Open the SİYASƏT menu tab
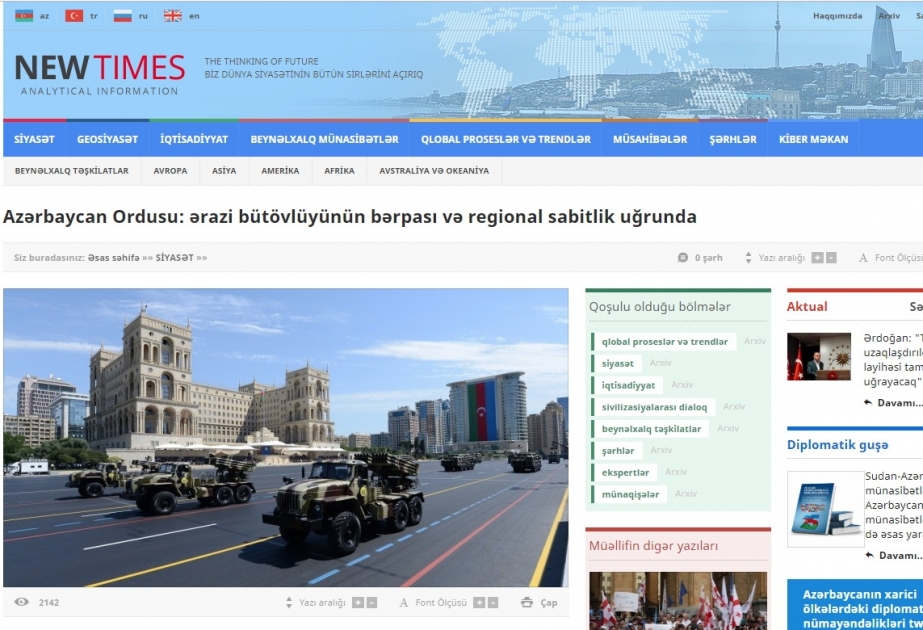The width and height of the screenshot is (923, 630). point(34,140)
